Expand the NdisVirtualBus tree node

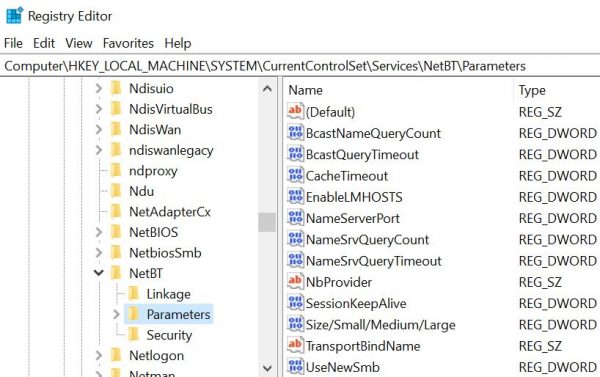99,109
